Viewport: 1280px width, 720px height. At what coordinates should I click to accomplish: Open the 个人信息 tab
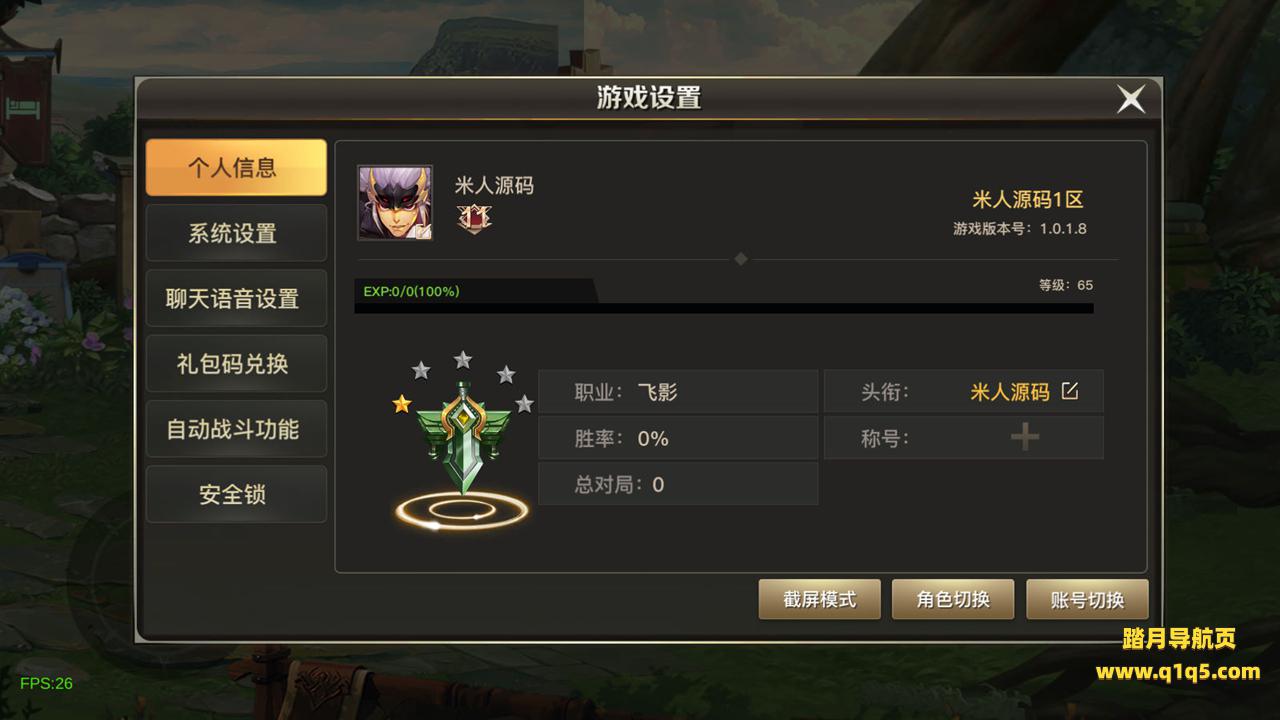[x=236, y=167]
